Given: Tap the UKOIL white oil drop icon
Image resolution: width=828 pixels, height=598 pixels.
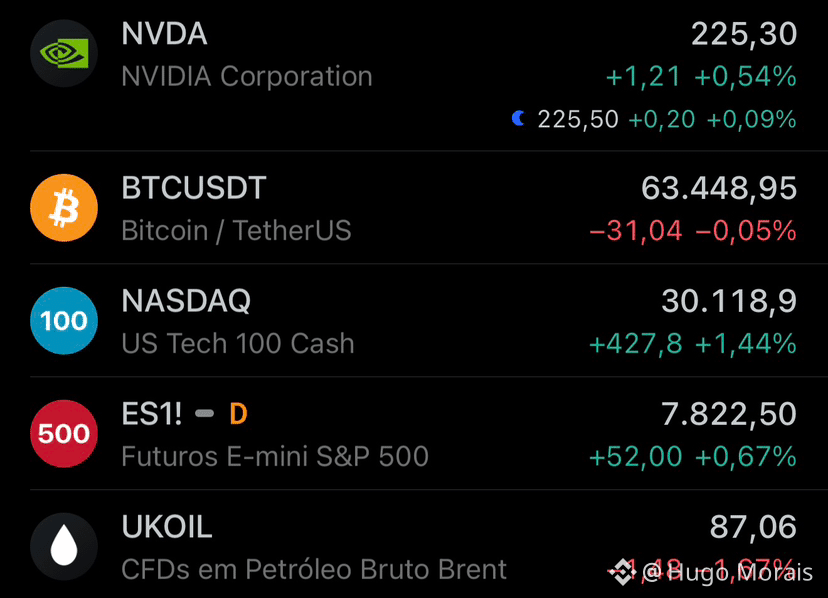Looking at the screenshot, I should point(64,547).
